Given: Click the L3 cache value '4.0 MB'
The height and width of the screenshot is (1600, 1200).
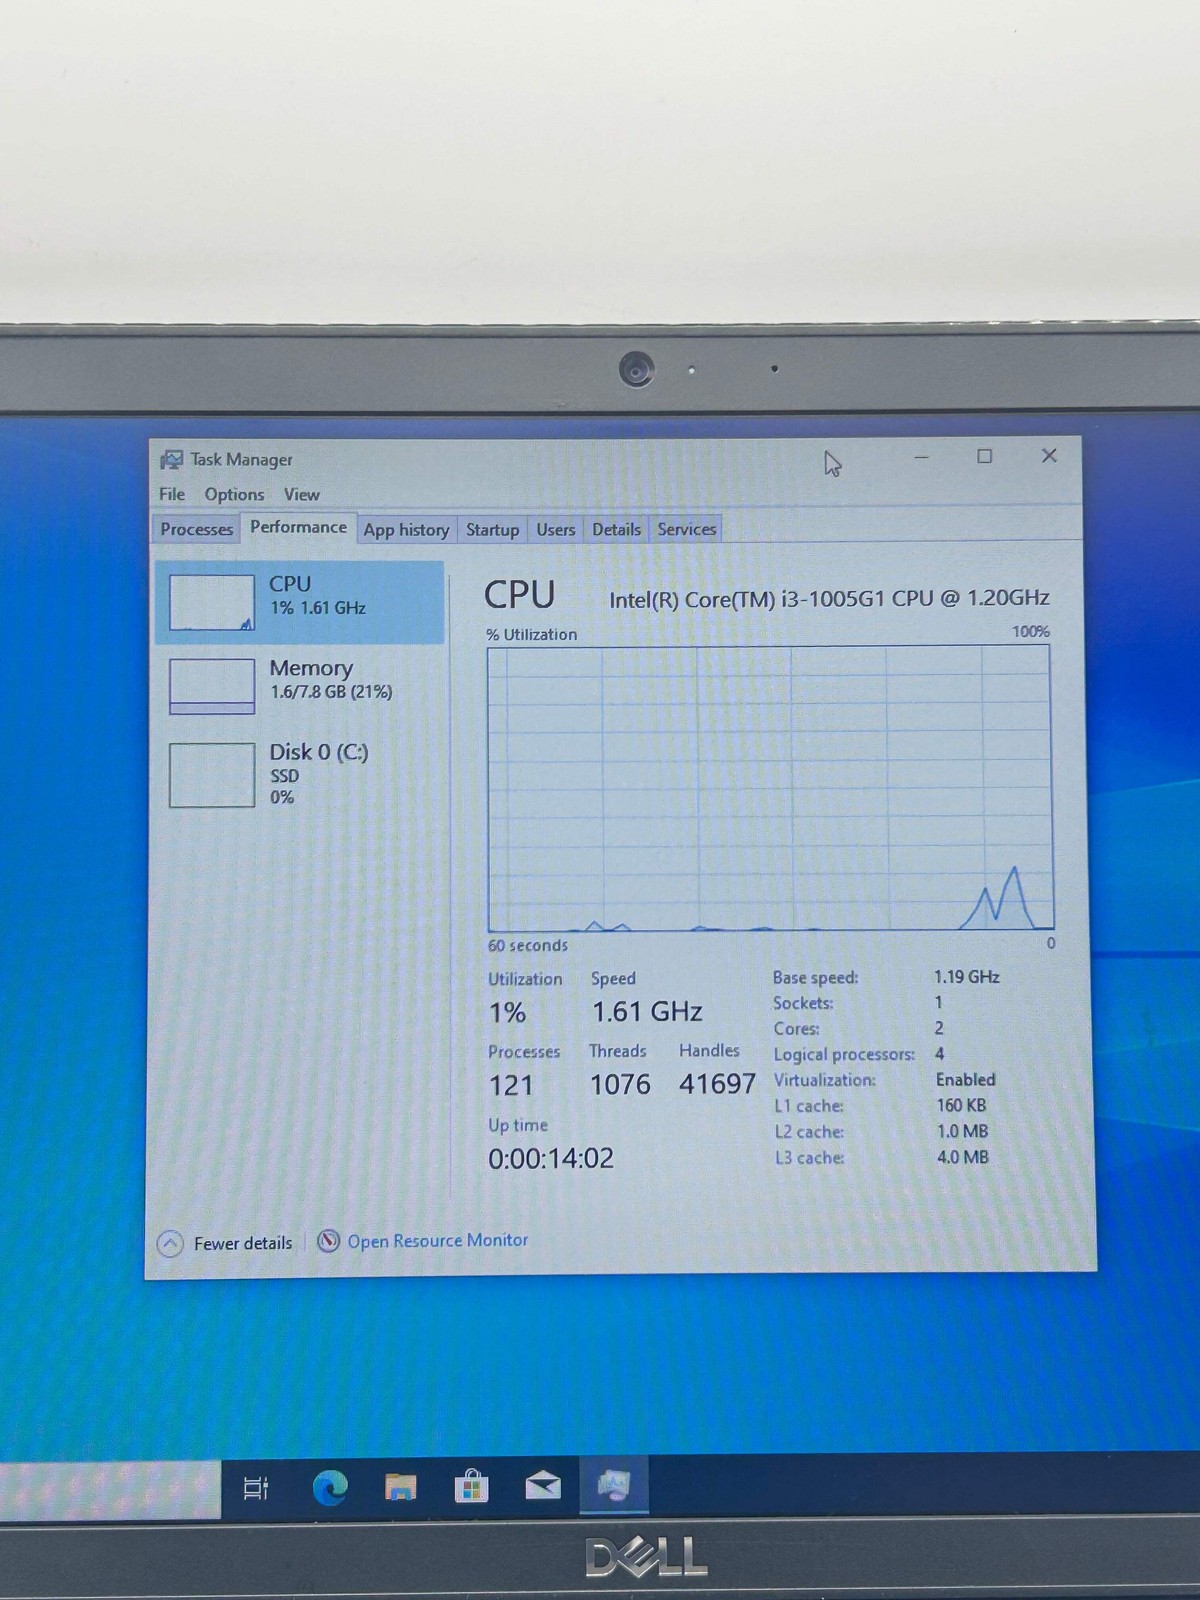Looking at the screenshot, I should tap(963, 1157).
